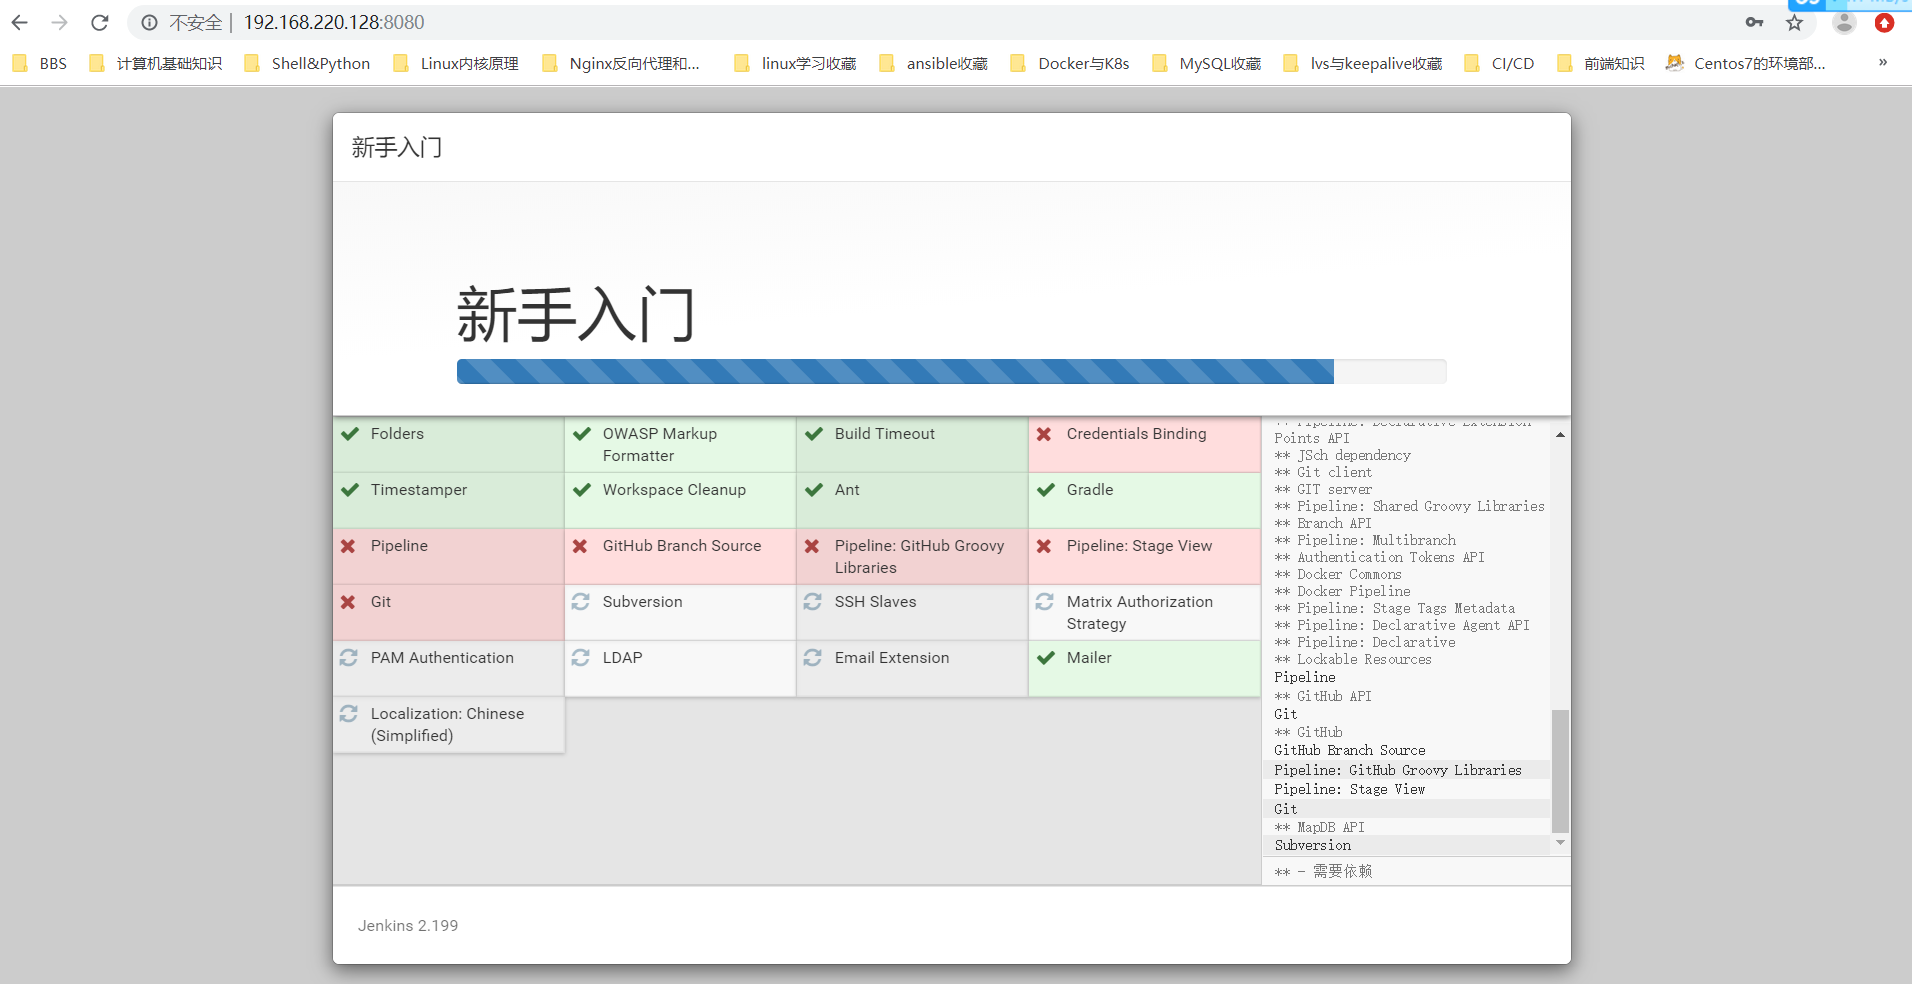
Task: Click the Email Extension plugin text
Action: click(x=892, y=658)
